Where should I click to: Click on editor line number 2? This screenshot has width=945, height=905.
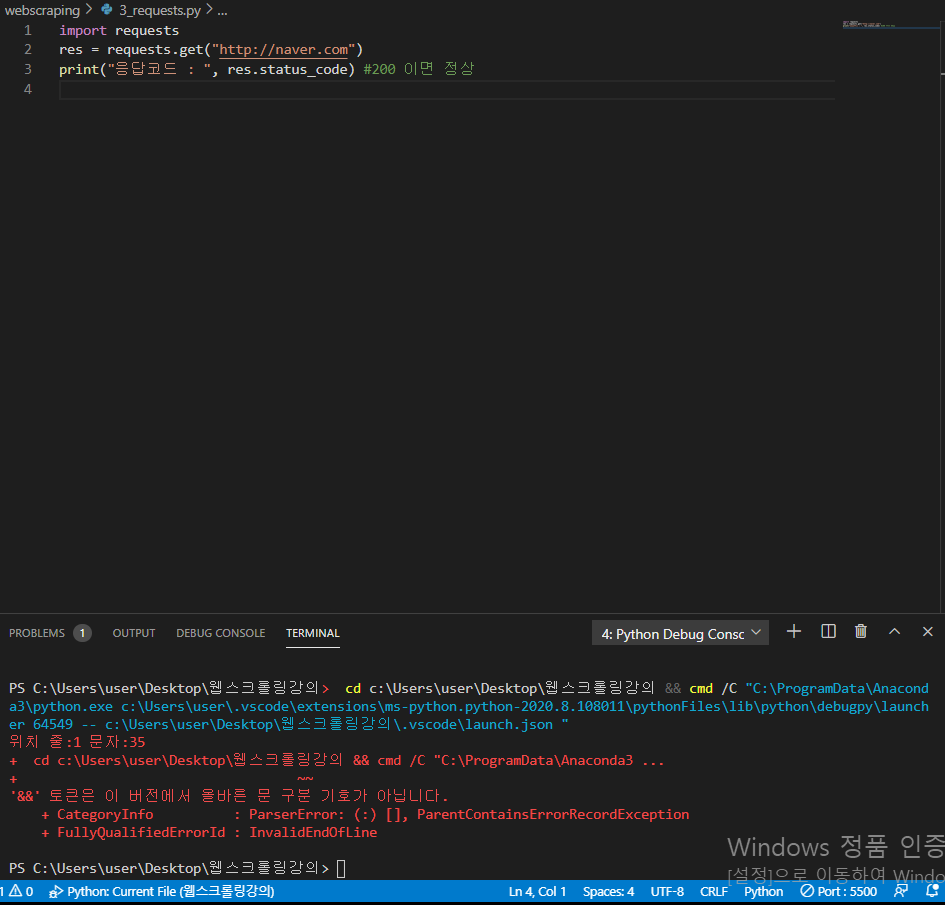point(28,49)
